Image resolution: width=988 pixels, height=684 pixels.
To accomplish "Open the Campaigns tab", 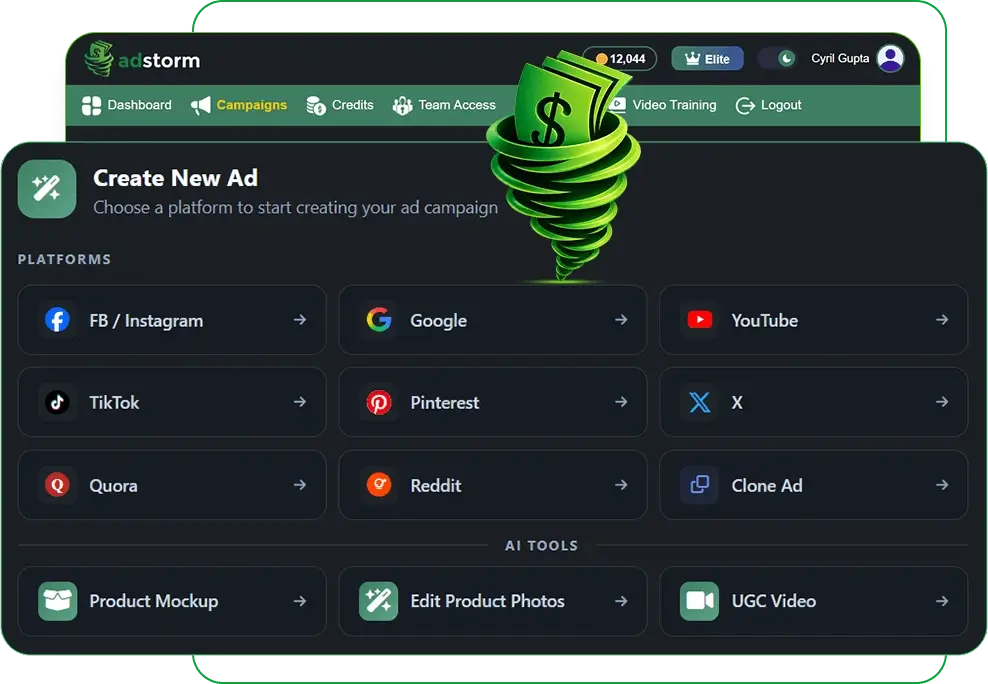I will click(x=239, y=105).
